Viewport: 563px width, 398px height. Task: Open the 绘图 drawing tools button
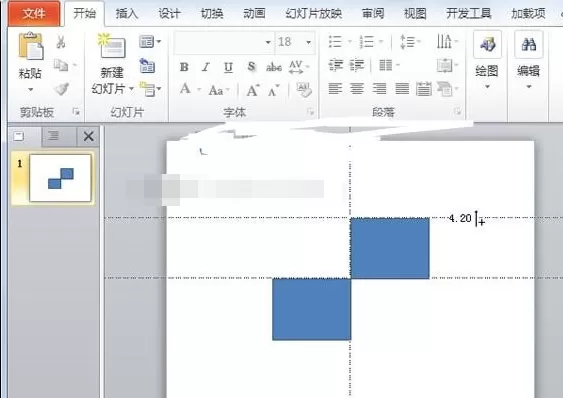point(487,60)
